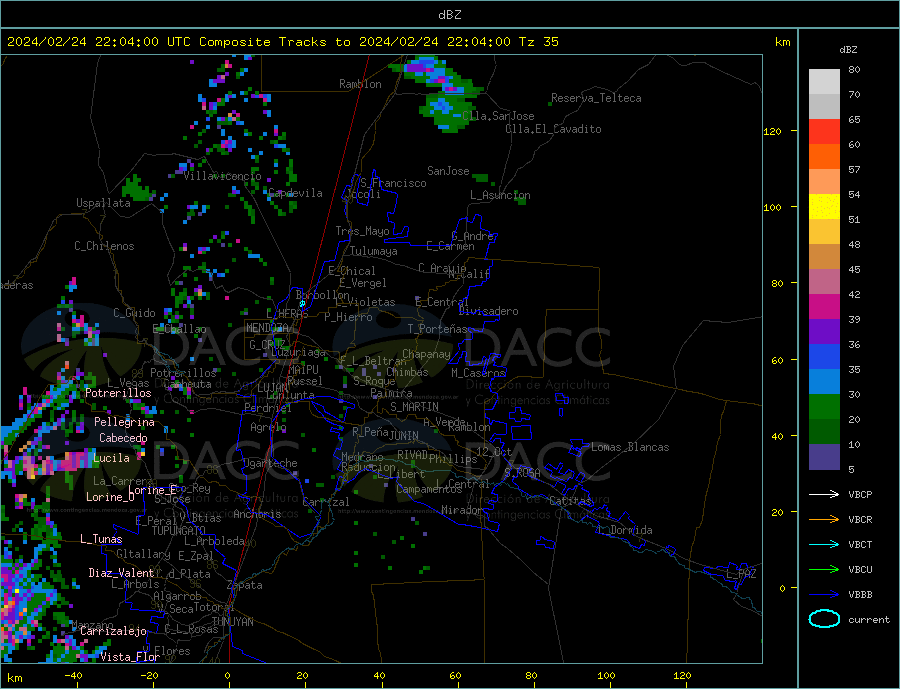900x689 pixels.
Task: Click the 'VBCP' legend label
Action: [860, 494]
